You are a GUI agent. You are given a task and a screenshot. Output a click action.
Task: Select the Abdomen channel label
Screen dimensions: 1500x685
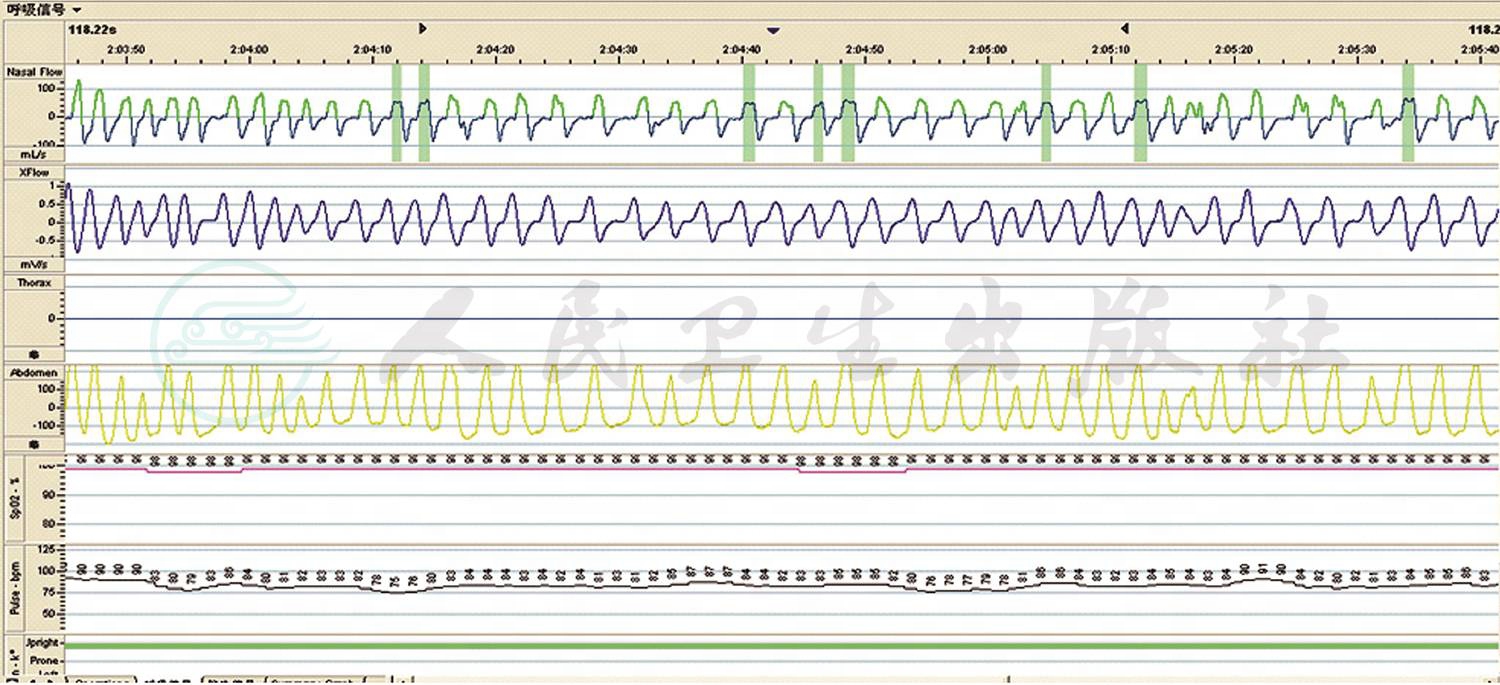34,372
